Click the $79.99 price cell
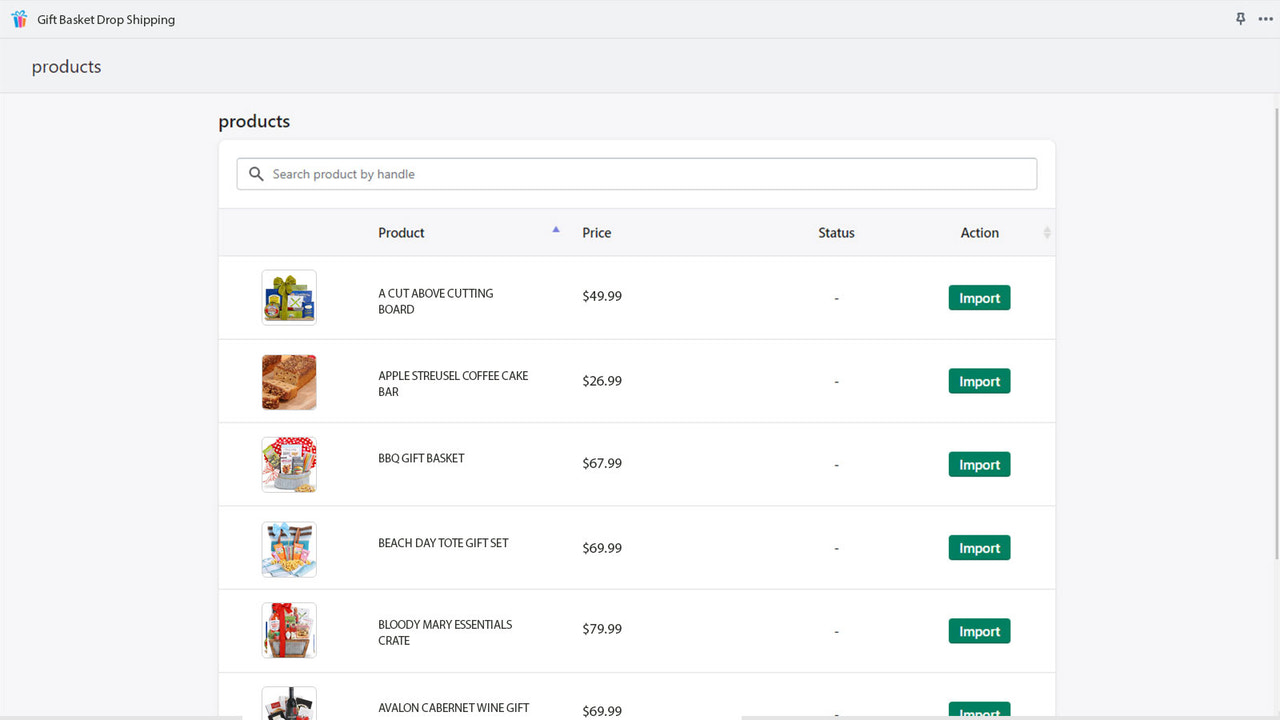1280x720 pixels. pos(602,629)
